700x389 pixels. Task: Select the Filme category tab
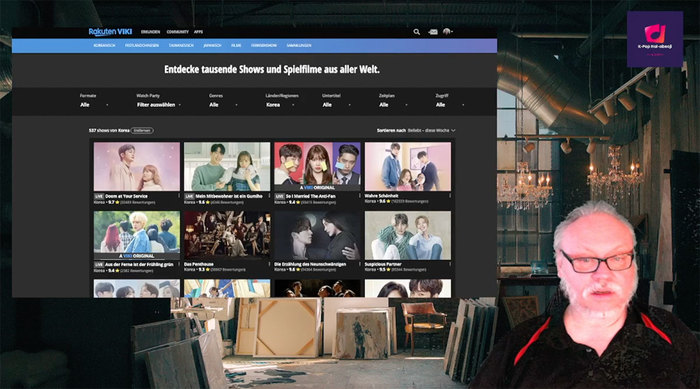coord(236,46)
